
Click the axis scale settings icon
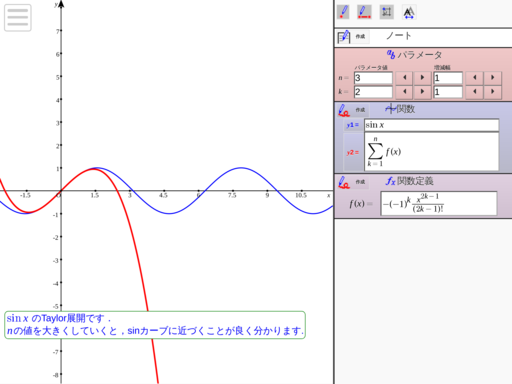point(387,12)
